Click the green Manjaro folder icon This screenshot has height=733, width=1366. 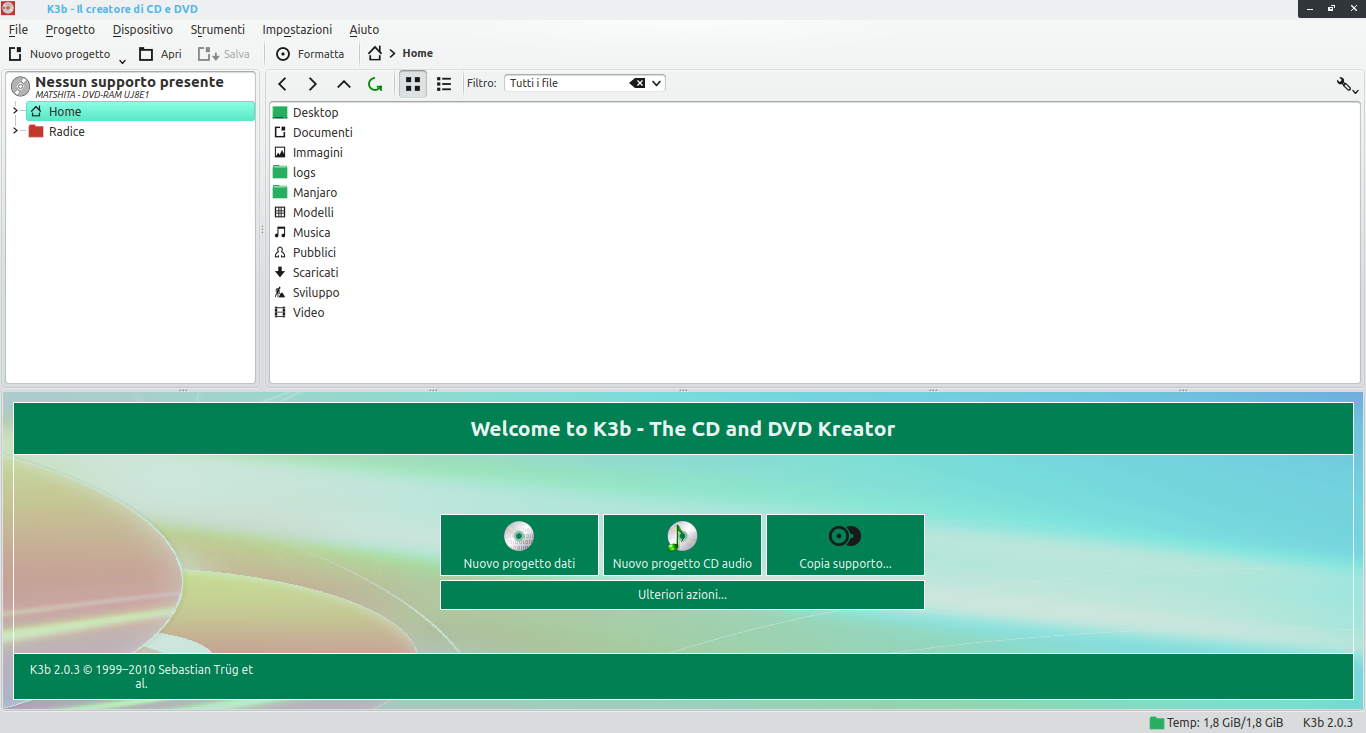coord(280,192)
